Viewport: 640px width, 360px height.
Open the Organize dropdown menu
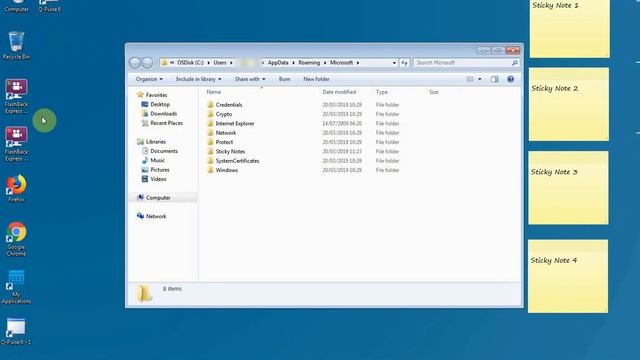pos(149,79)
